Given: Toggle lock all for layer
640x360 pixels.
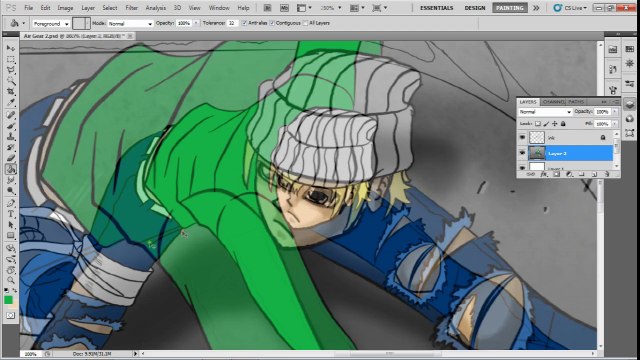Looking at the screenshot, I should [563, 124].
